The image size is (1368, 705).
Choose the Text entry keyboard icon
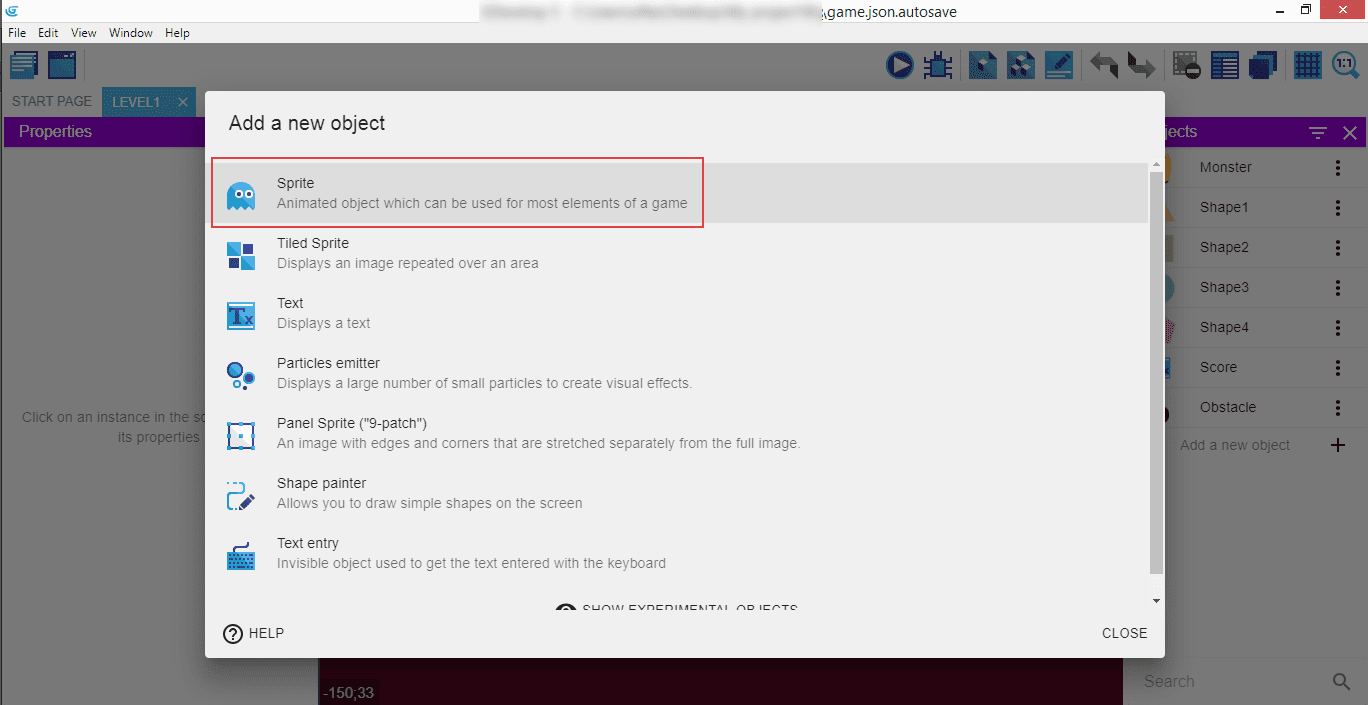[x=241, y=555]
